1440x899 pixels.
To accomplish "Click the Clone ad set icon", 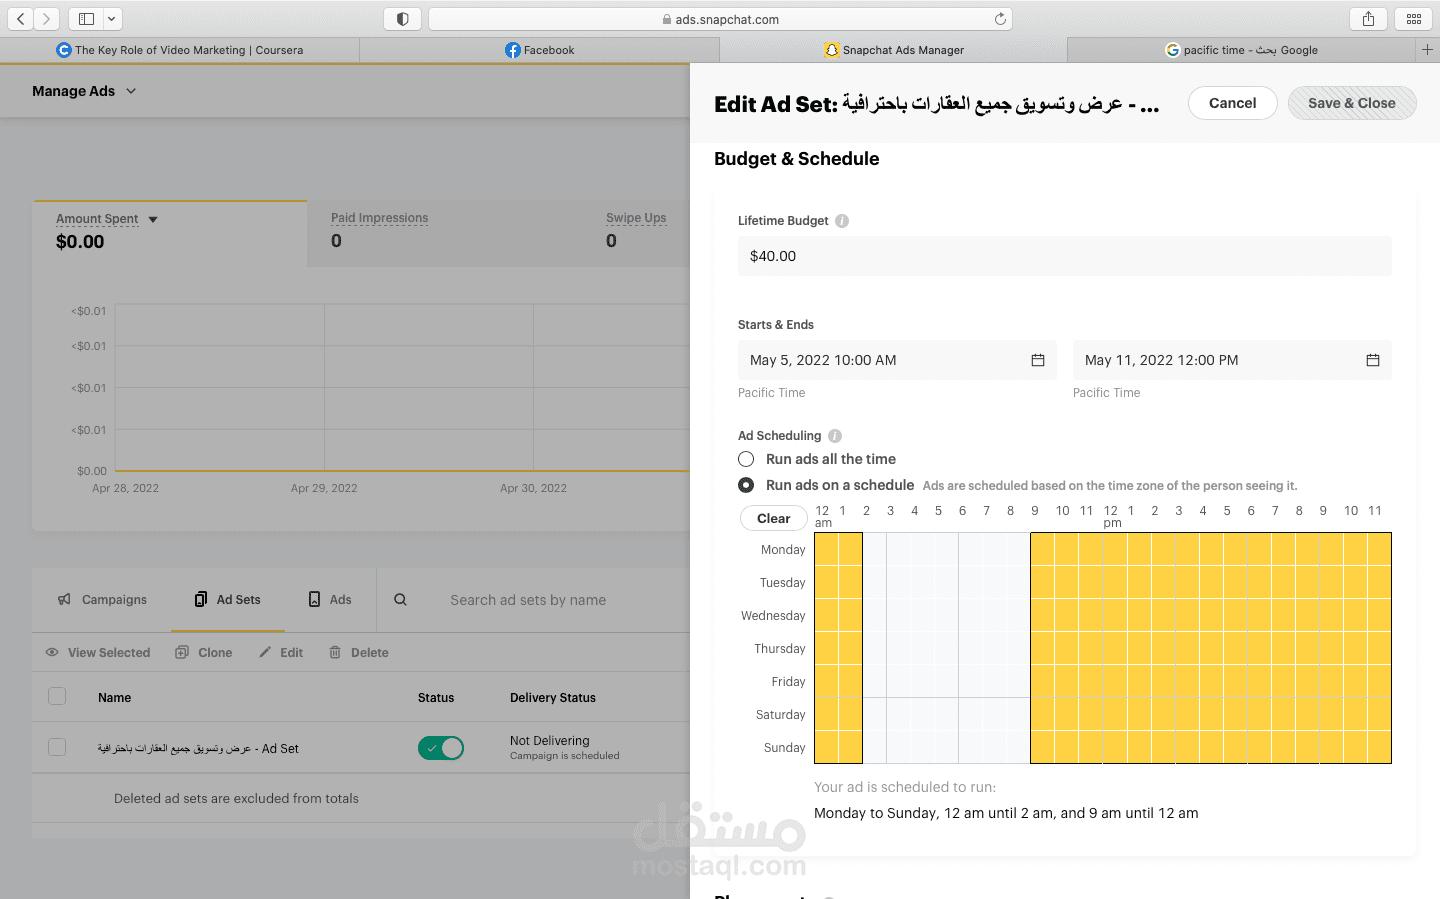I will tap(182, 653).
